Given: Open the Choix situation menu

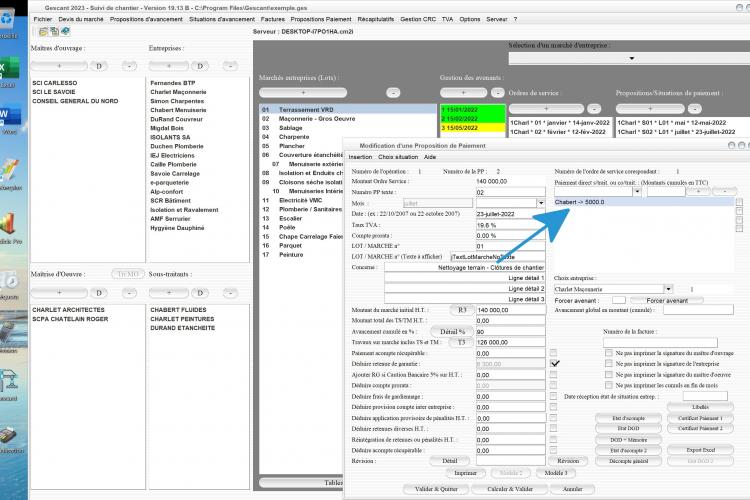Looking at the screenshot, I should coord(398,157).
